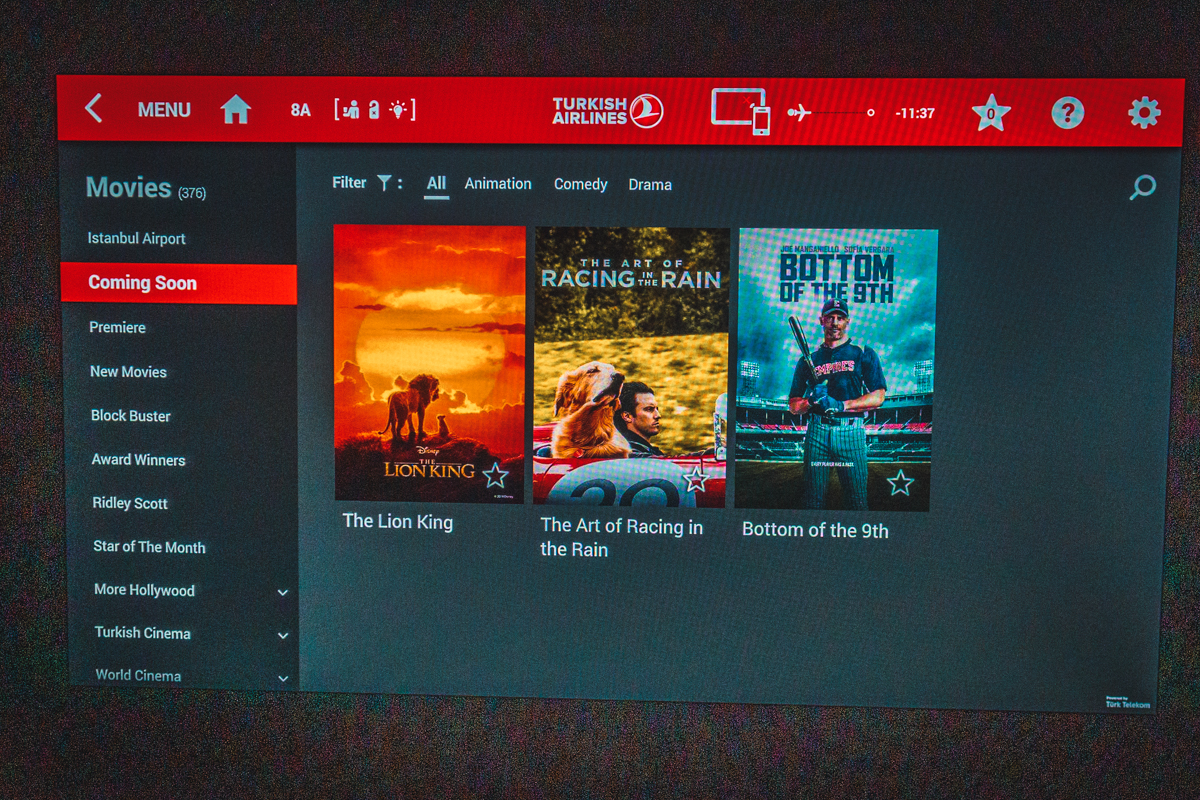Expand the Turkish Cinema chevron
Viewport: 1200px width, 800px height.
283,635
